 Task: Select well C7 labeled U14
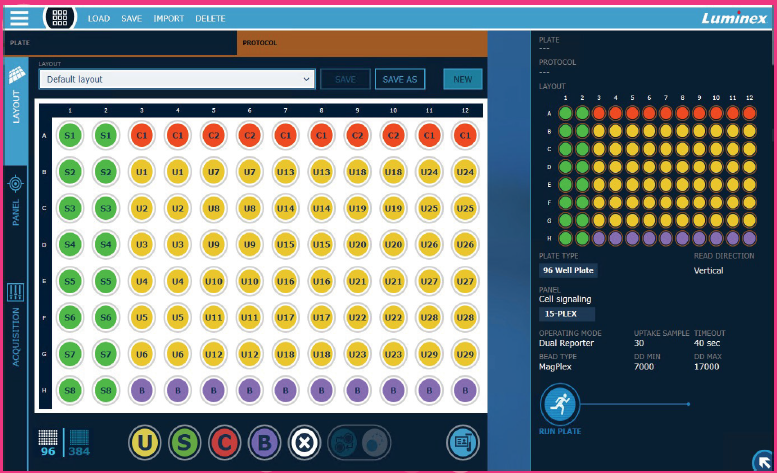click(285, 209)
